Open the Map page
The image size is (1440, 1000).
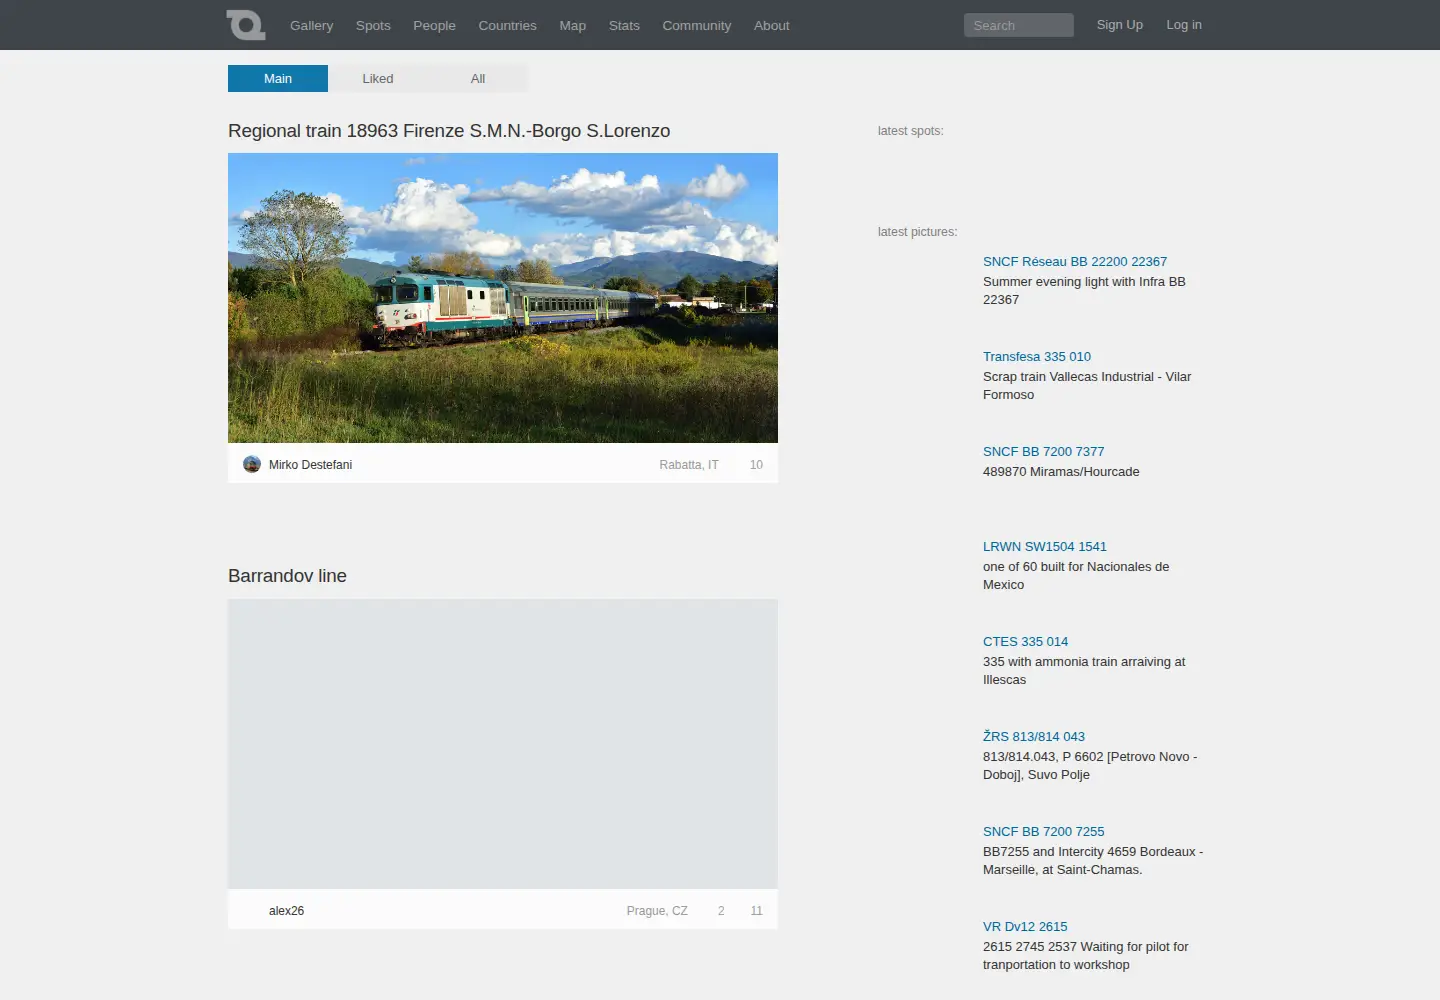click(573, 25)
